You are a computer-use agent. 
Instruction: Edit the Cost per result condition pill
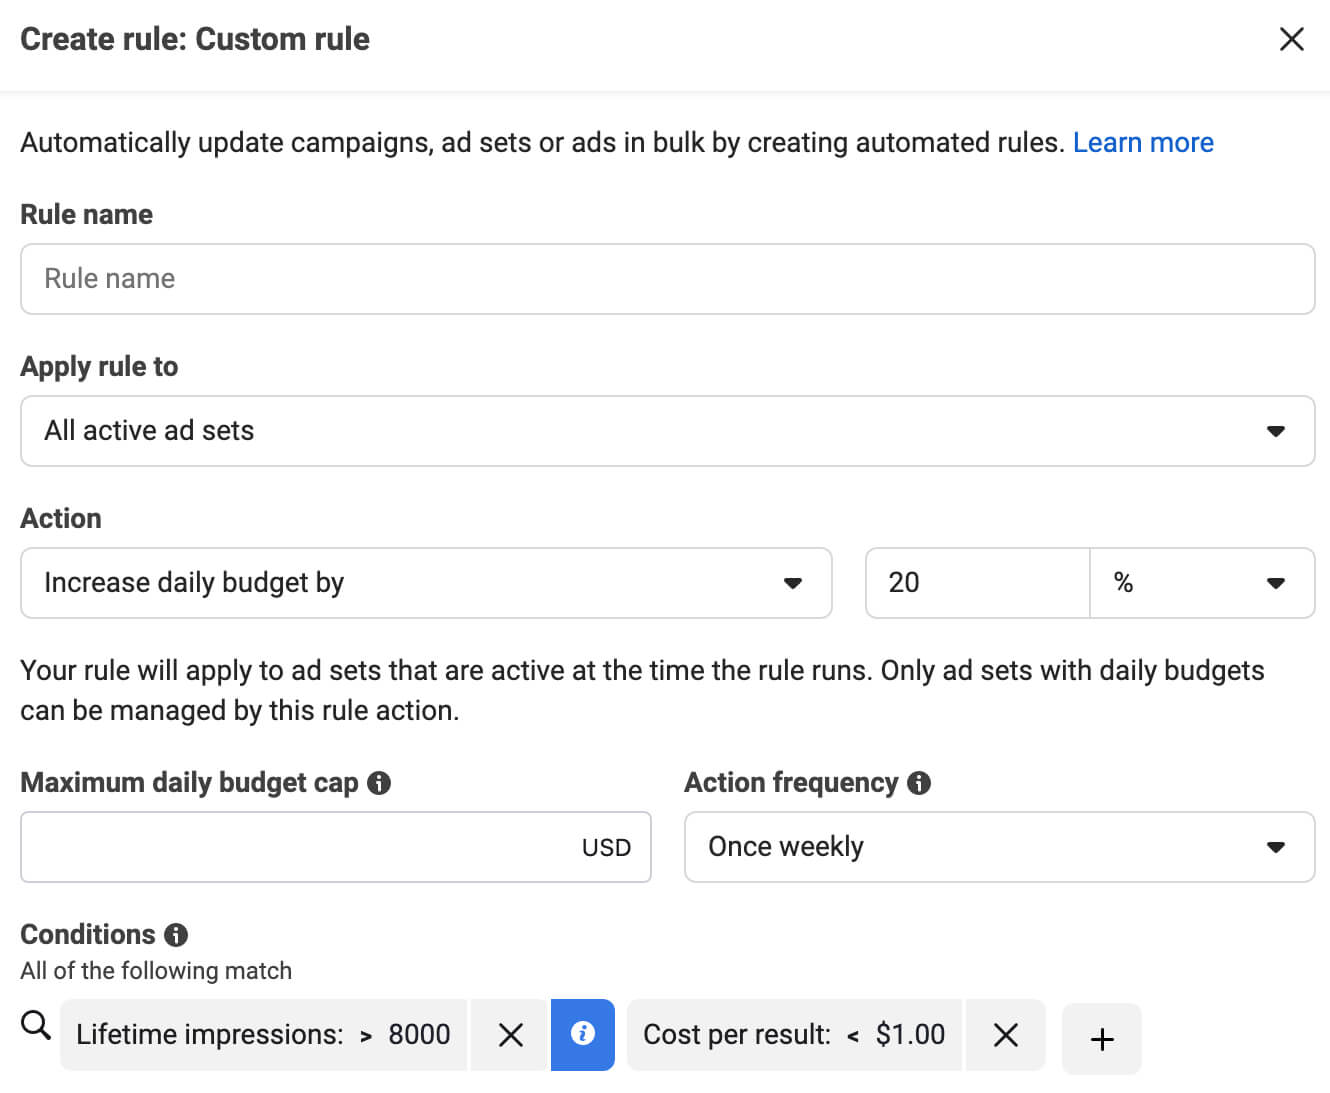(x=794, y=1034)
